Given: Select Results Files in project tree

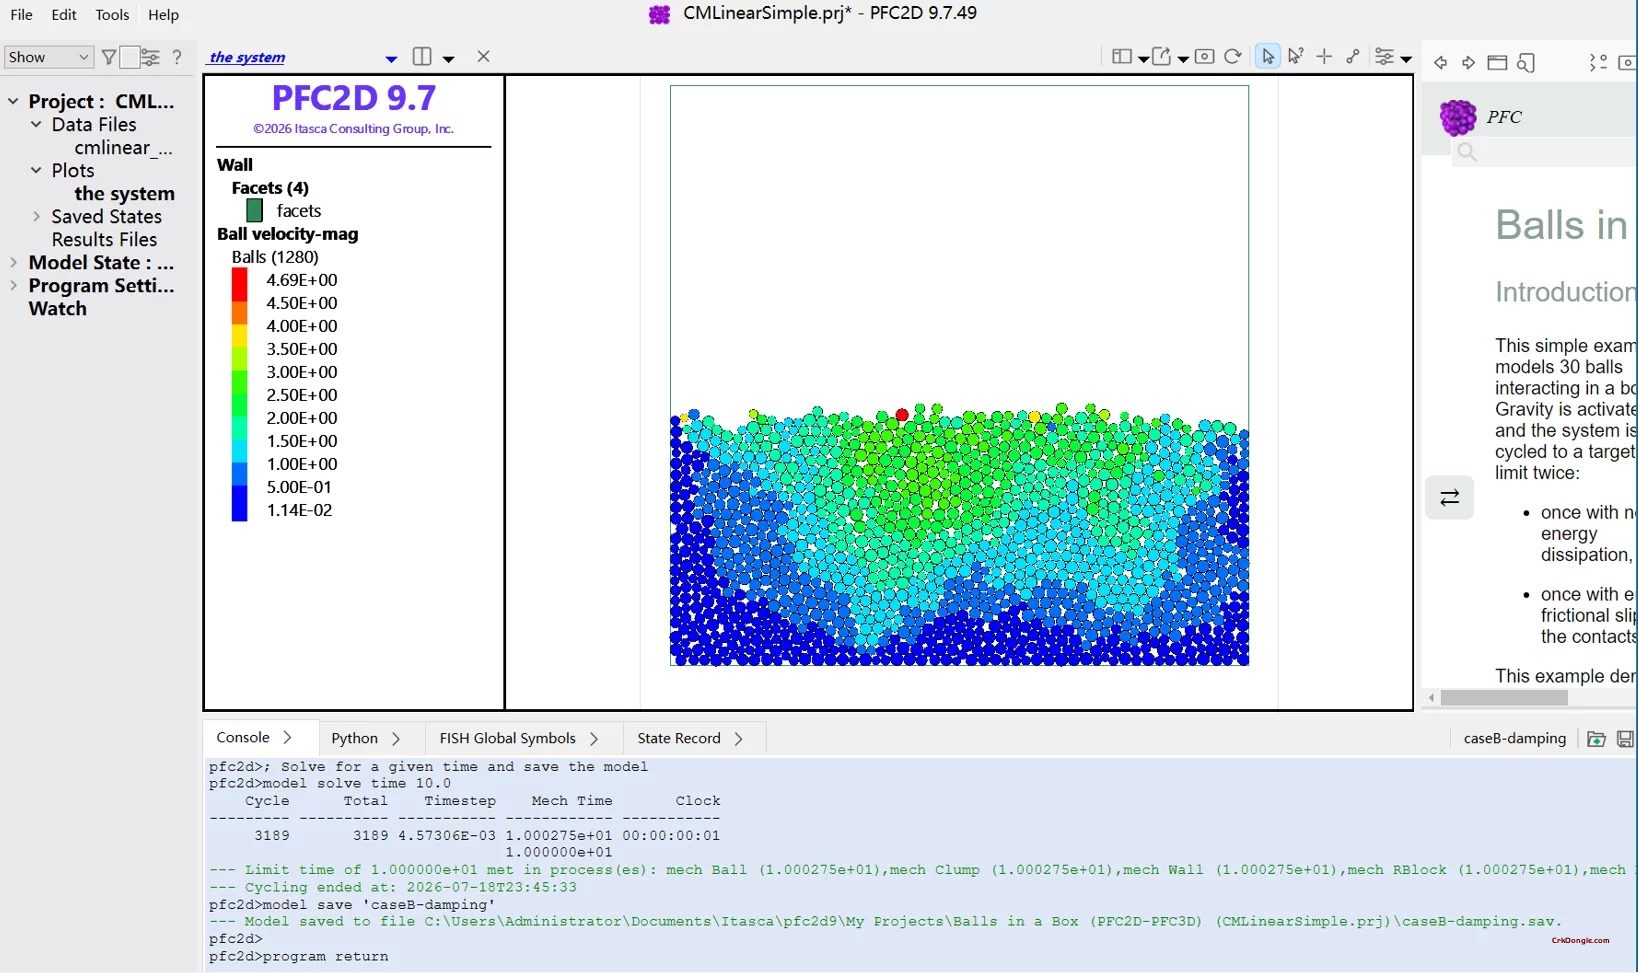Looking at the screenshot, I should click(104, 239).
